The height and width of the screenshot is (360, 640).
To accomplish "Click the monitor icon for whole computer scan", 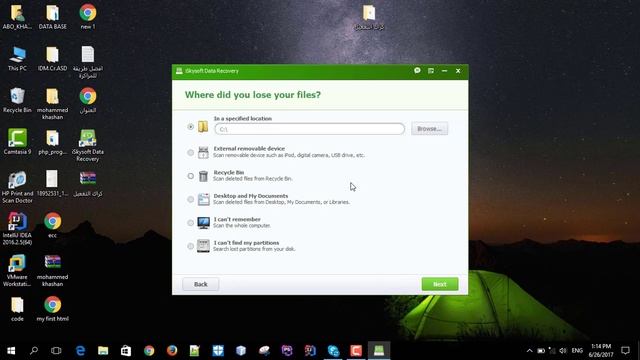I will coord(203,222).
